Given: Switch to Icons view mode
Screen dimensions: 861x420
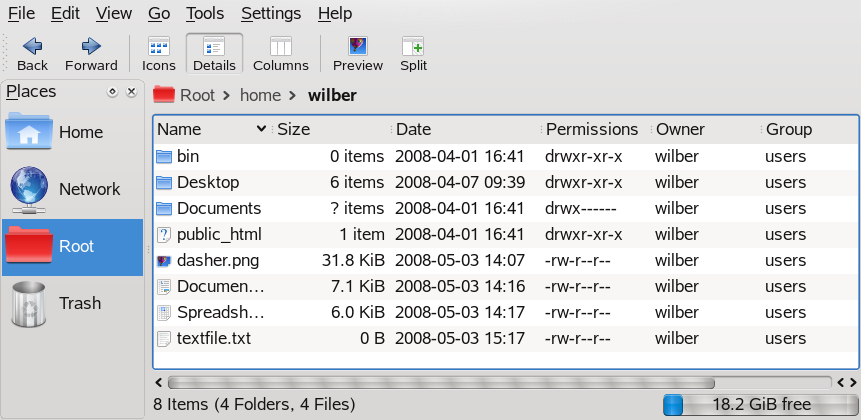Looking at the screenshot, I should tap(158, 46).
